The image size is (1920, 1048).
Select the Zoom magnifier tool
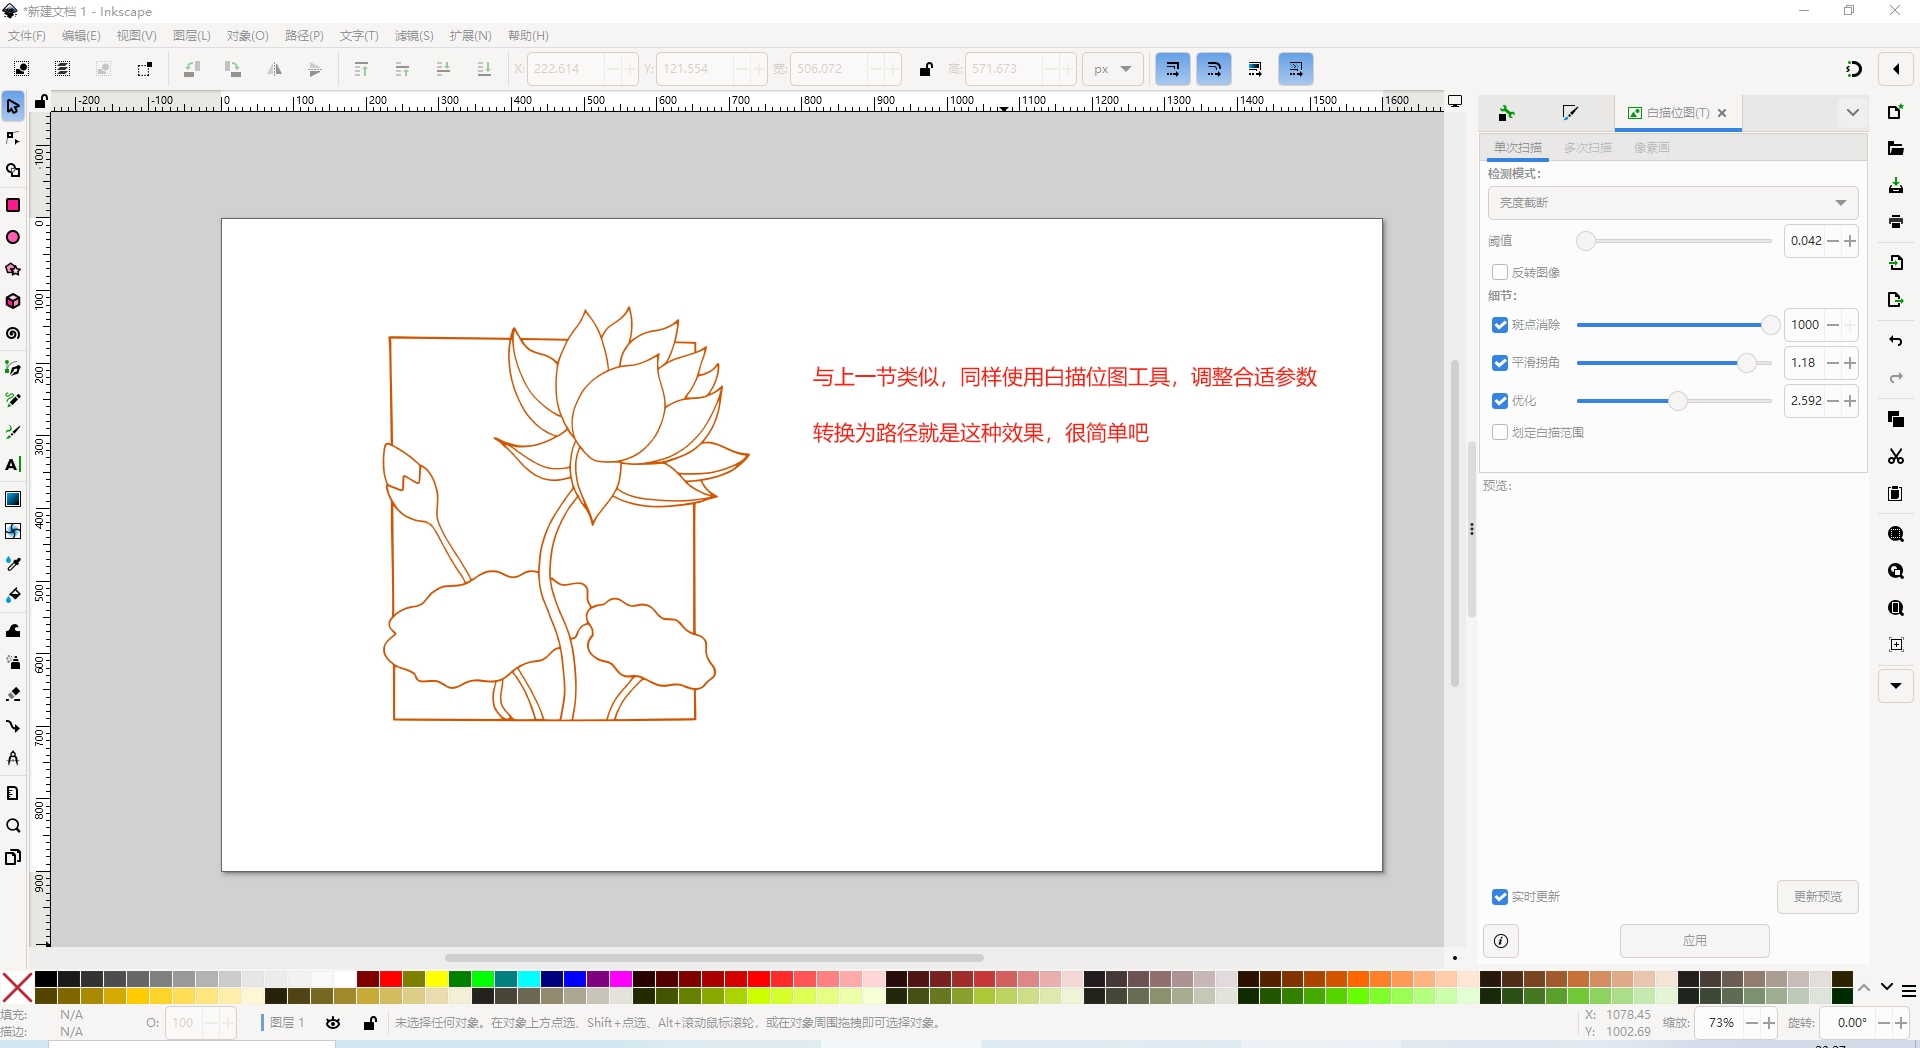pyautogui.click(x=13, y=826)
